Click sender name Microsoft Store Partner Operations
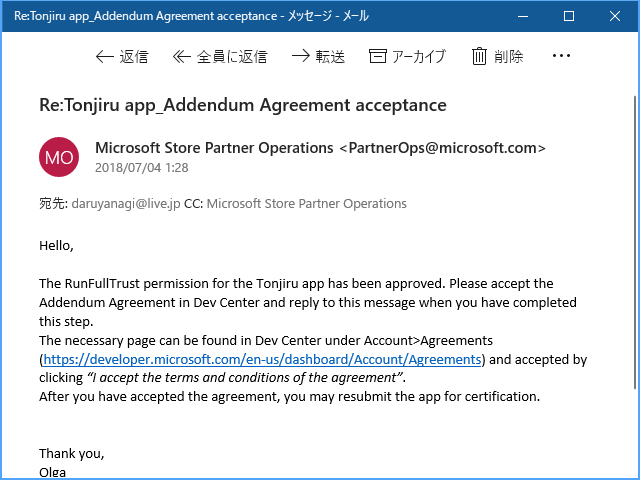This screenshot has width=640, height=480. click(214, 148)
